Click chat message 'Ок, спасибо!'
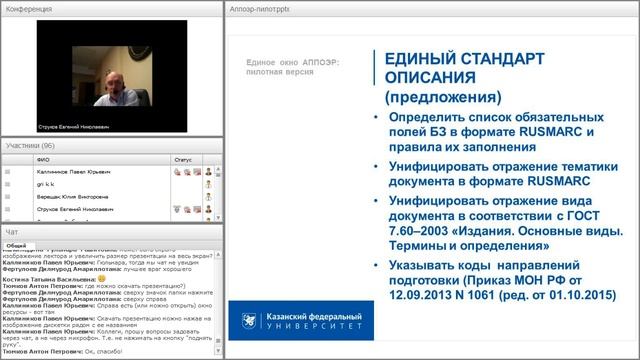The width and height of the screenshot is (640, 360). 103,351
